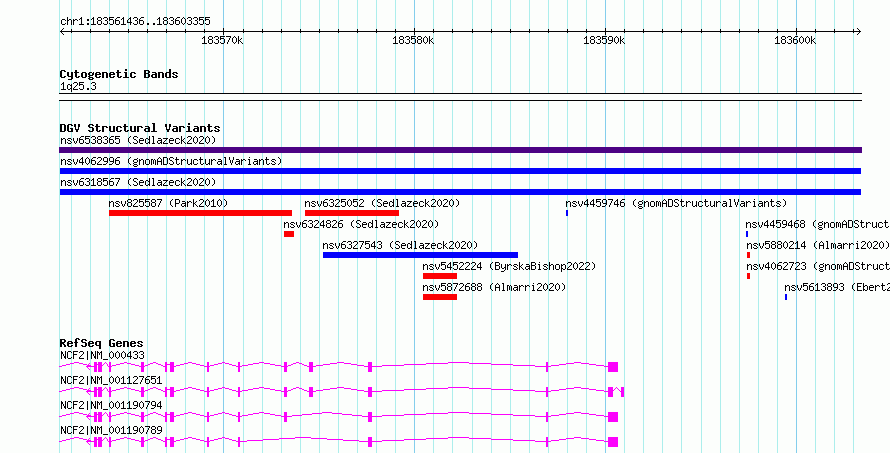Screen dimensions: 890x453
Task: Click the large final exon of NM_001190794
Action: 613,417
